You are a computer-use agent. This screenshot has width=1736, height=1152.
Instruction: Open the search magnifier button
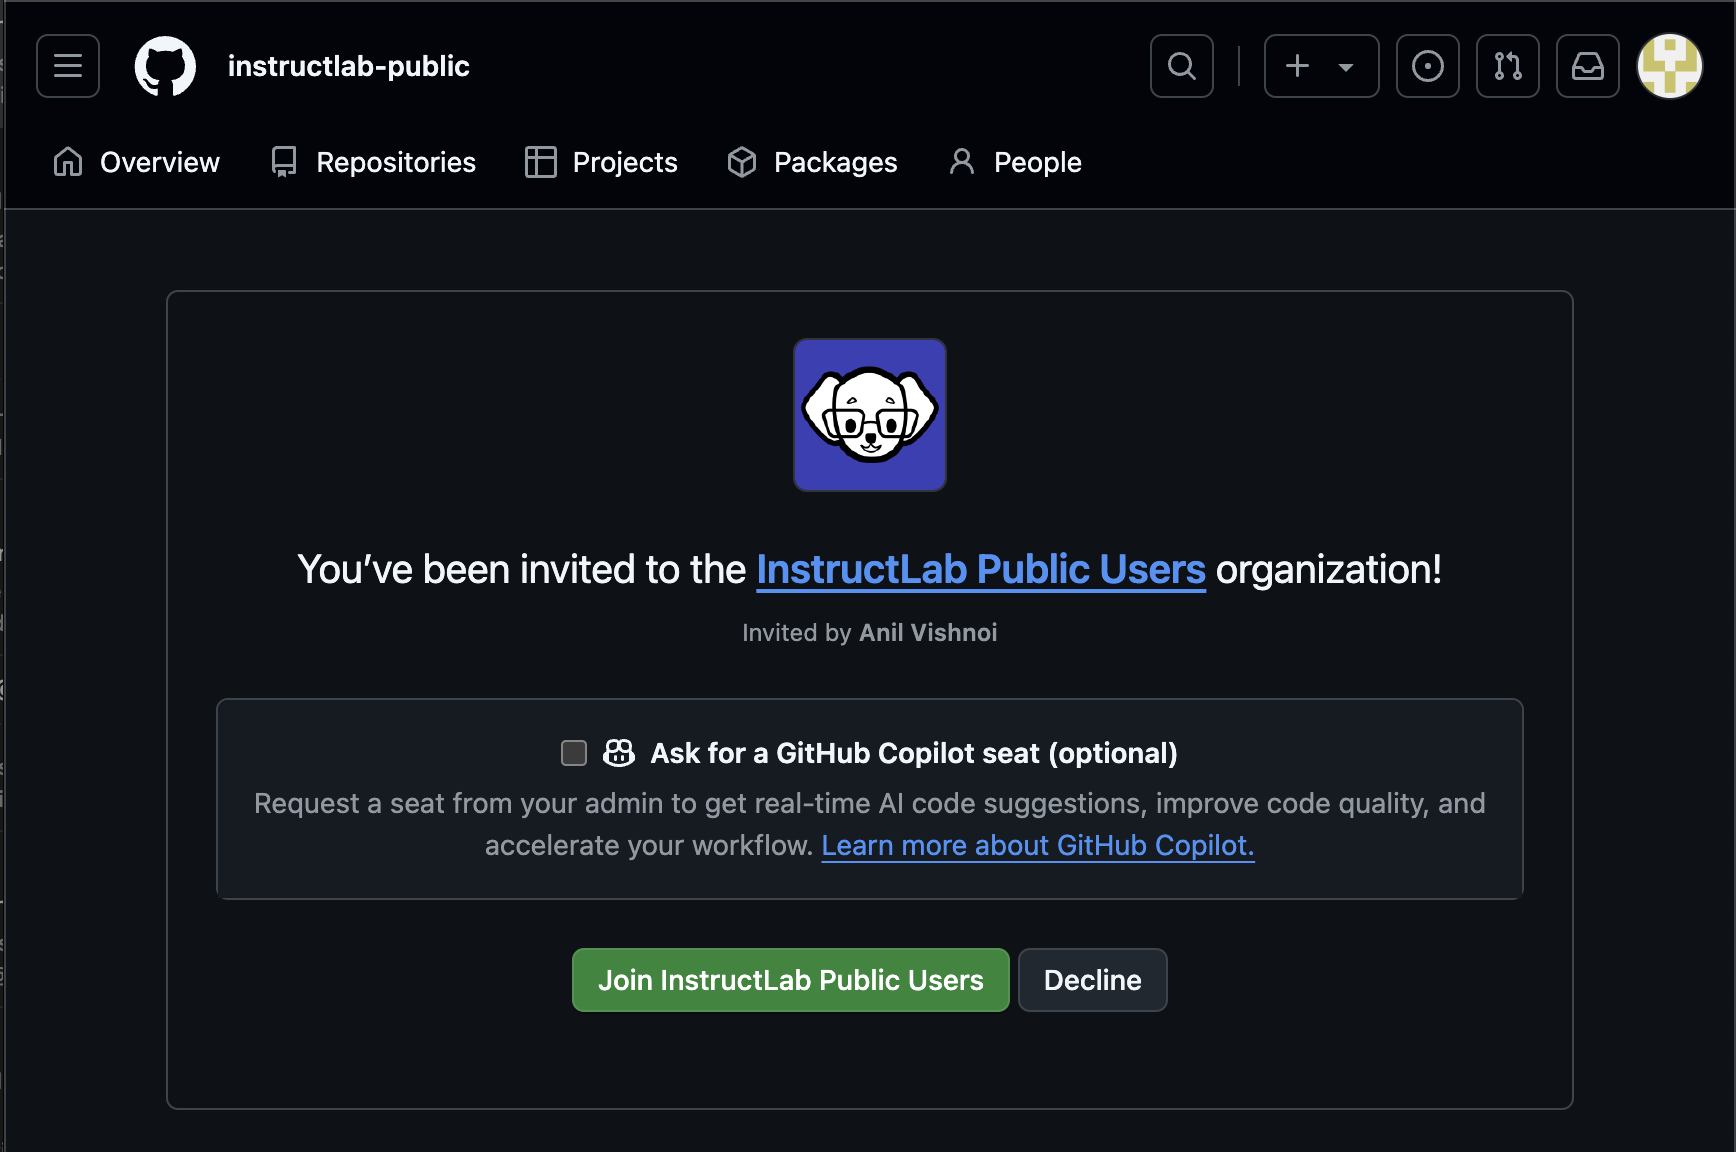[1181, 66]
